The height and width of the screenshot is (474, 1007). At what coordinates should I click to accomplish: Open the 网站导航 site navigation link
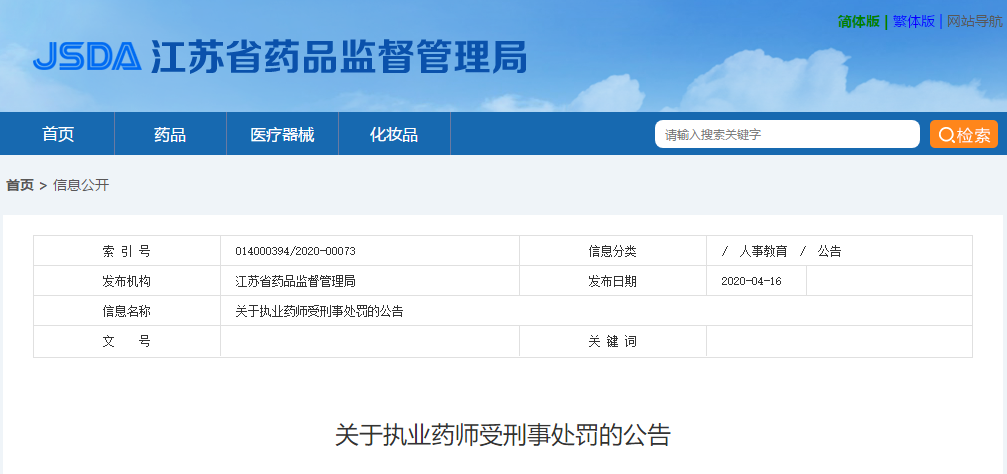click(973, 21)
